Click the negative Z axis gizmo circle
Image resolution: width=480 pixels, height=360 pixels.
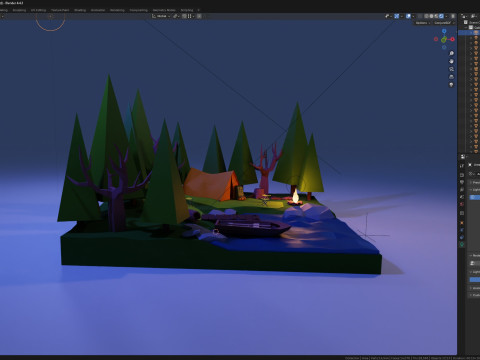(444, 47)
